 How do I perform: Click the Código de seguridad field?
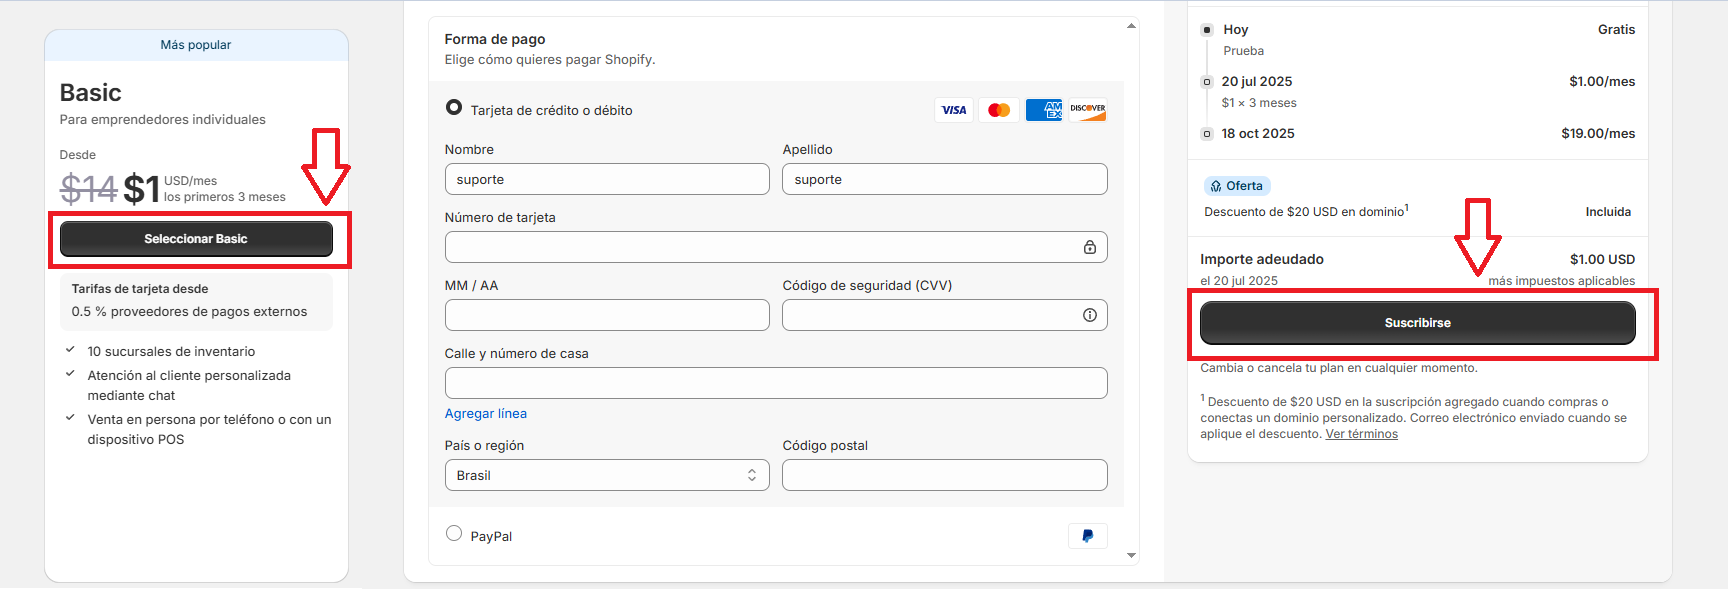pyautogui.click(x=945, y=315)
